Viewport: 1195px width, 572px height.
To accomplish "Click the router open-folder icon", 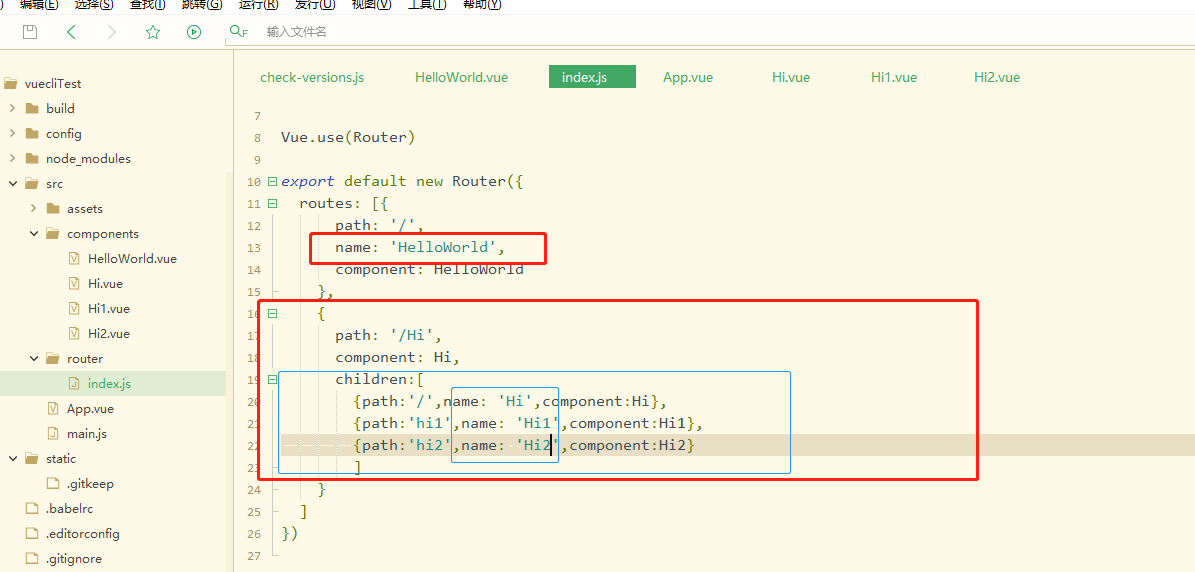I will click(x=53, y=358).
